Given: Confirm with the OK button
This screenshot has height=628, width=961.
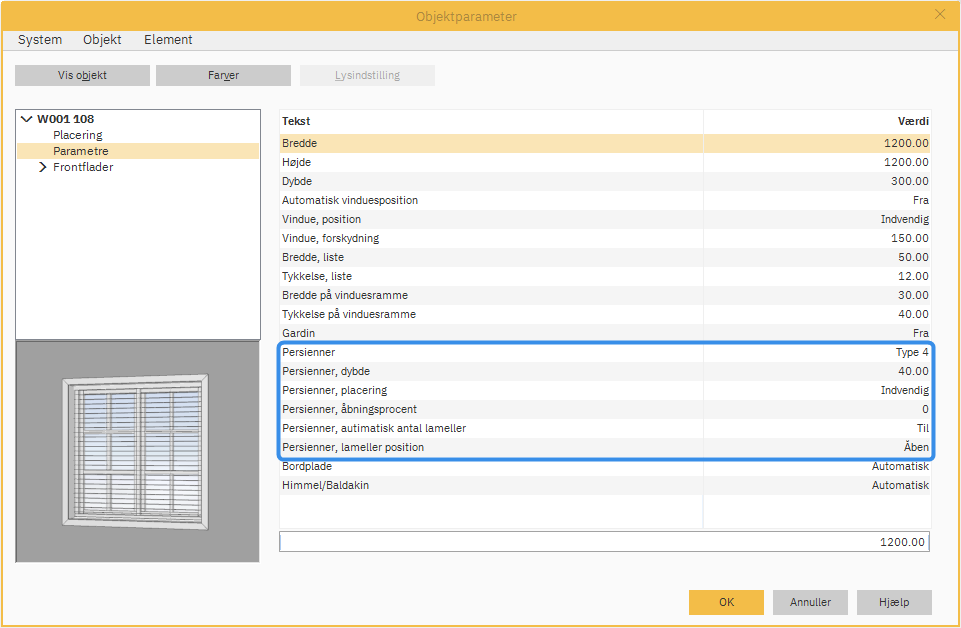Looking at the screenshot, I should click(x=726, y=602).
